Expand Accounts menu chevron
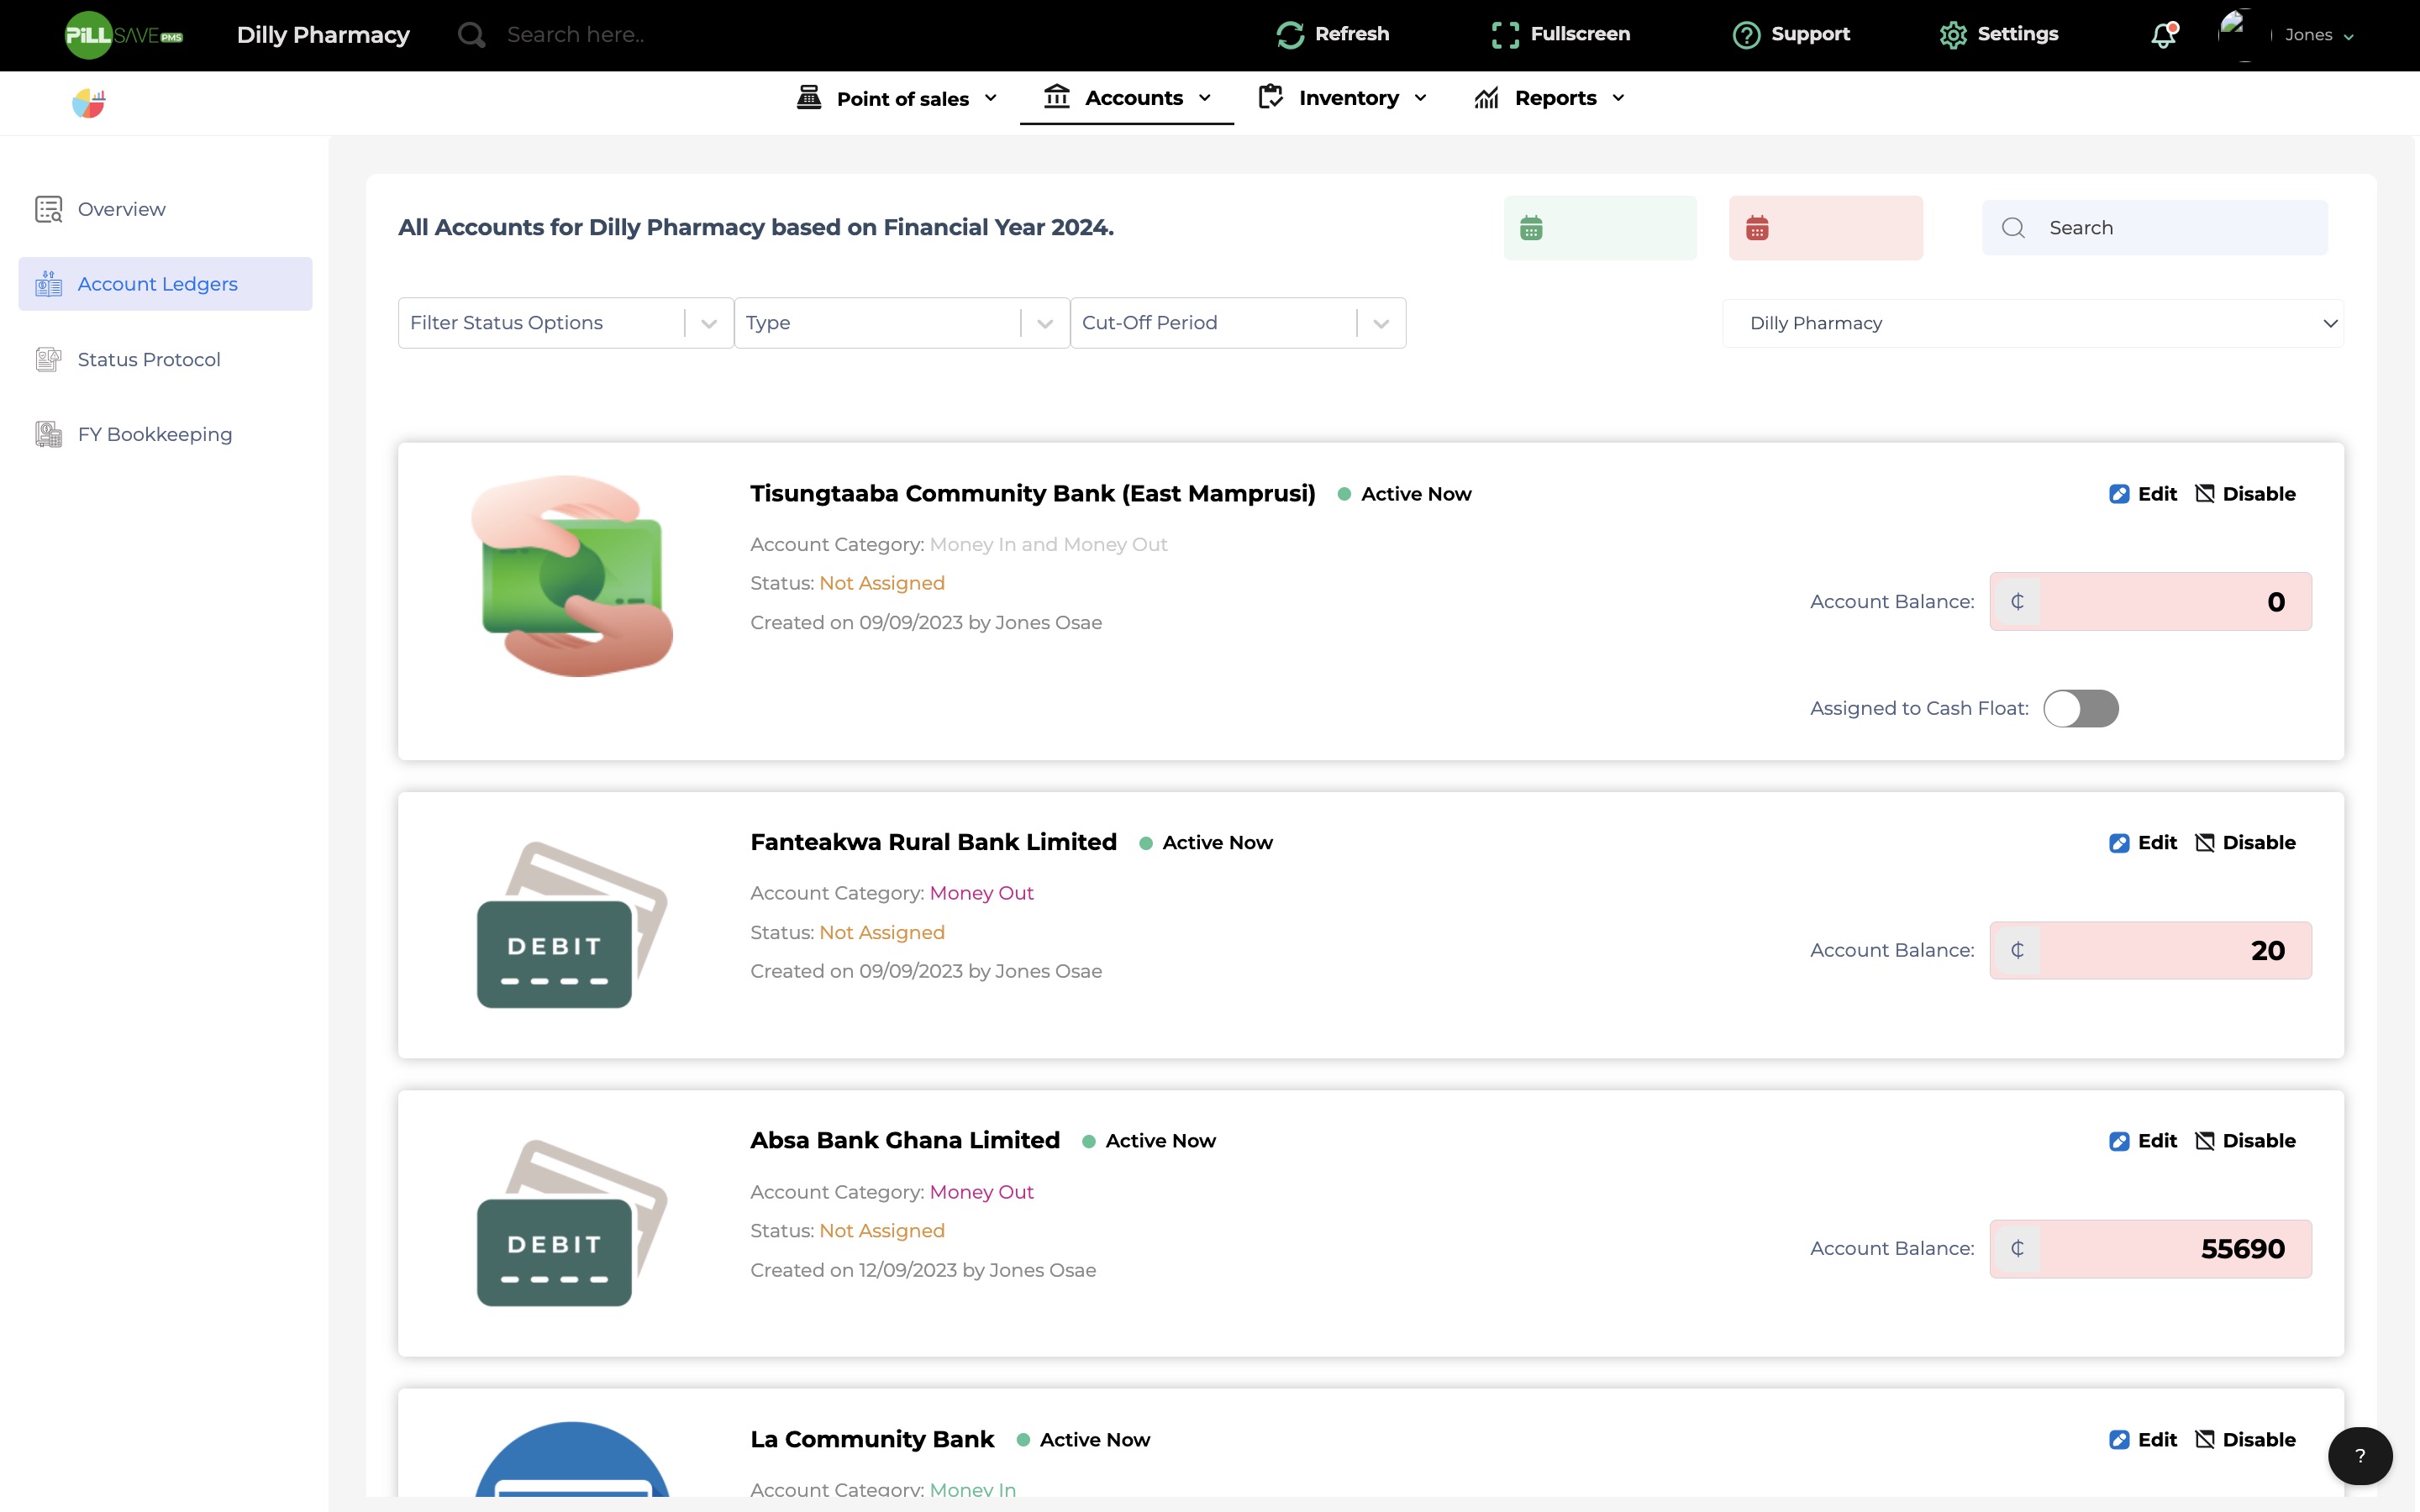 [1204, 98]
